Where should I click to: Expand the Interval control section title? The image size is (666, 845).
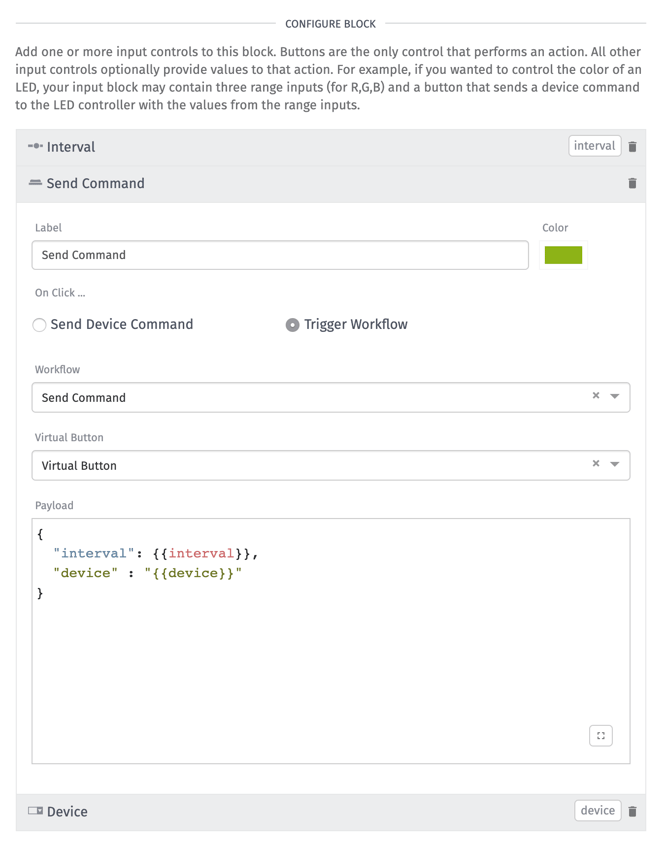71,147
